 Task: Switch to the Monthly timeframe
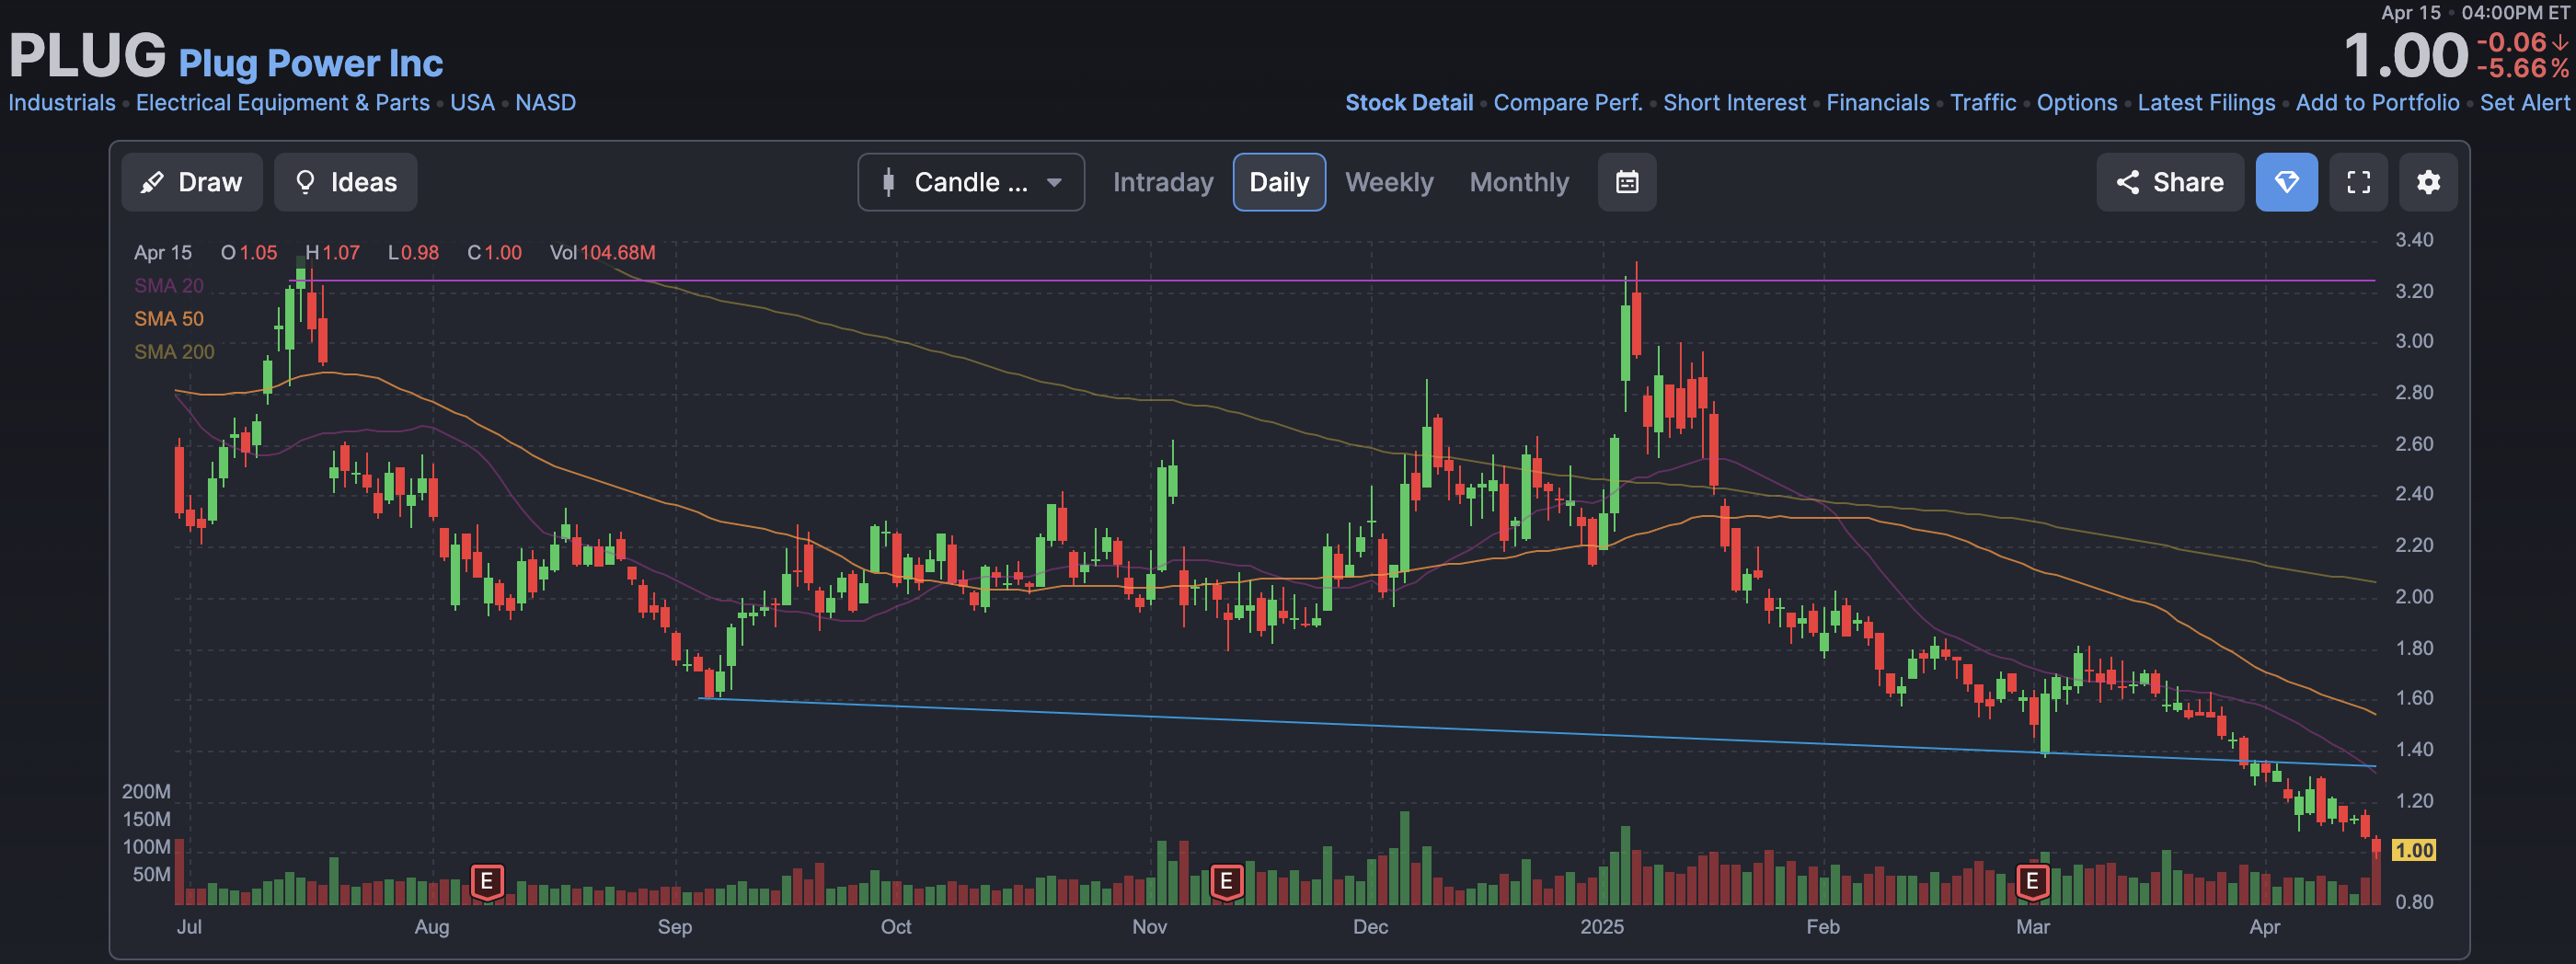pos(1519,182)
